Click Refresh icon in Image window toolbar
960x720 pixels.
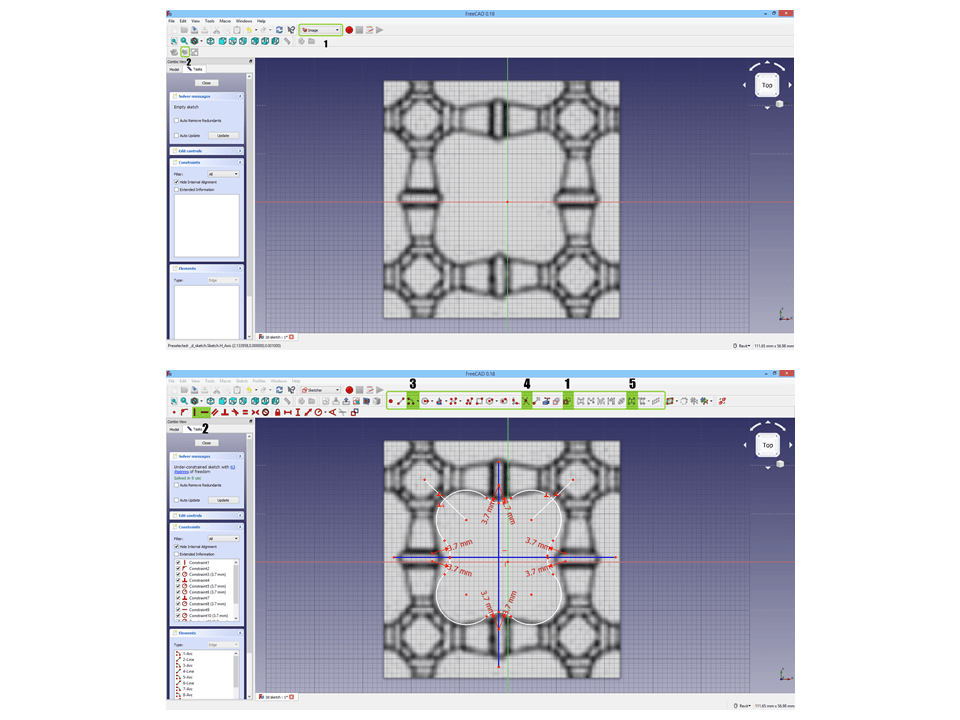279,30
